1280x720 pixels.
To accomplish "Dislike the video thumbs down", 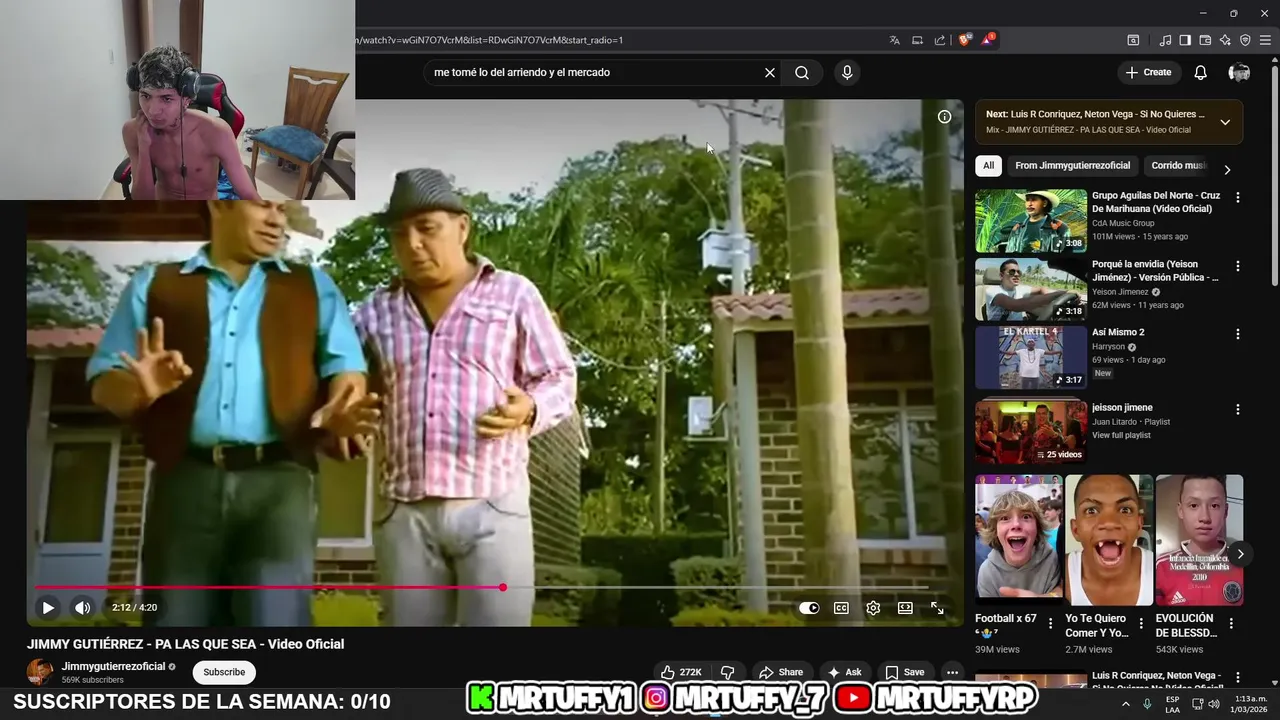I will click(728, 672).
